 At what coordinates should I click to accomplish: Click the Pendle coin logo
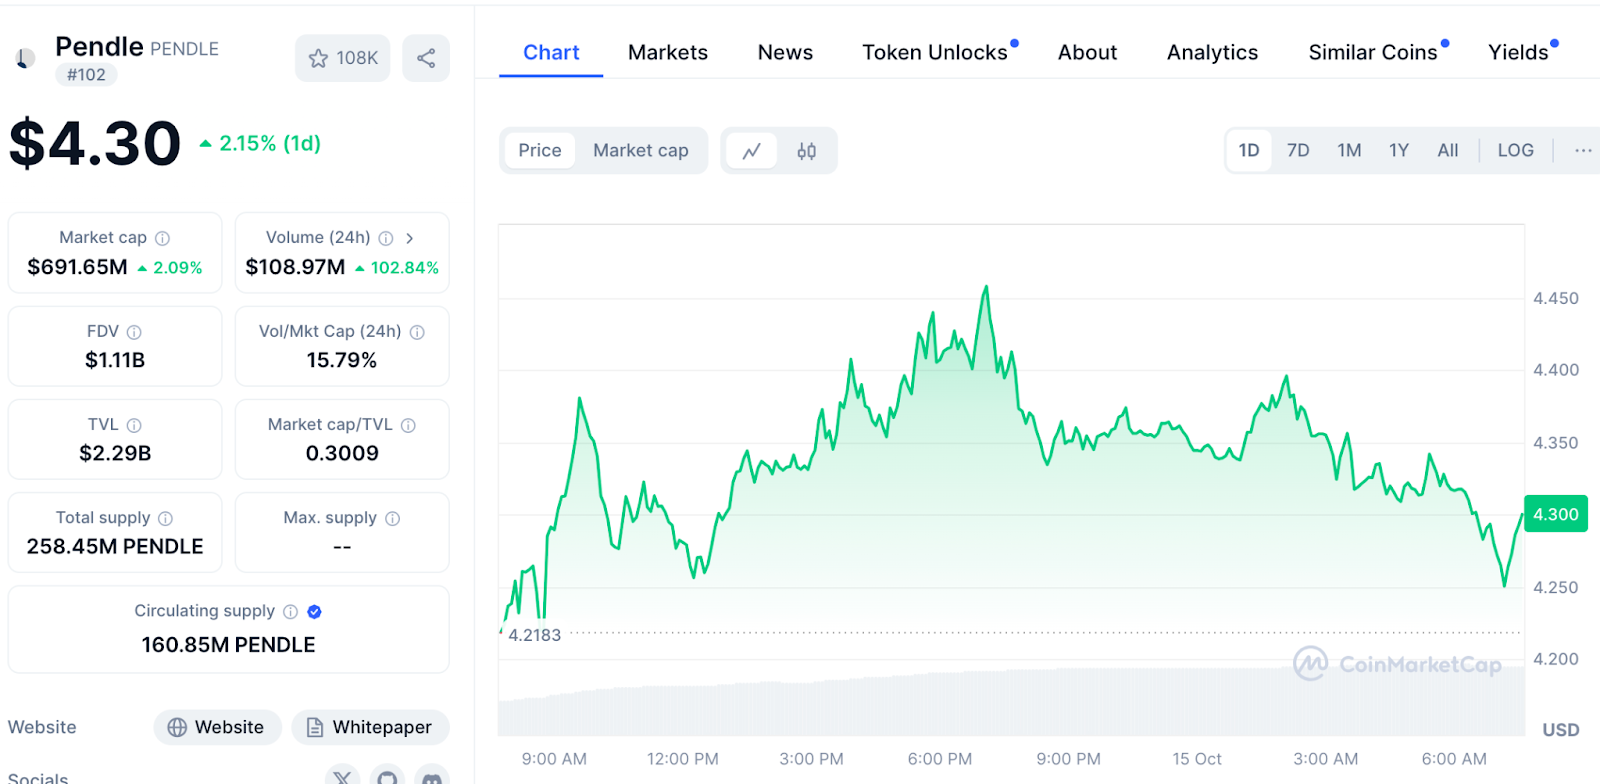point(25,58)
